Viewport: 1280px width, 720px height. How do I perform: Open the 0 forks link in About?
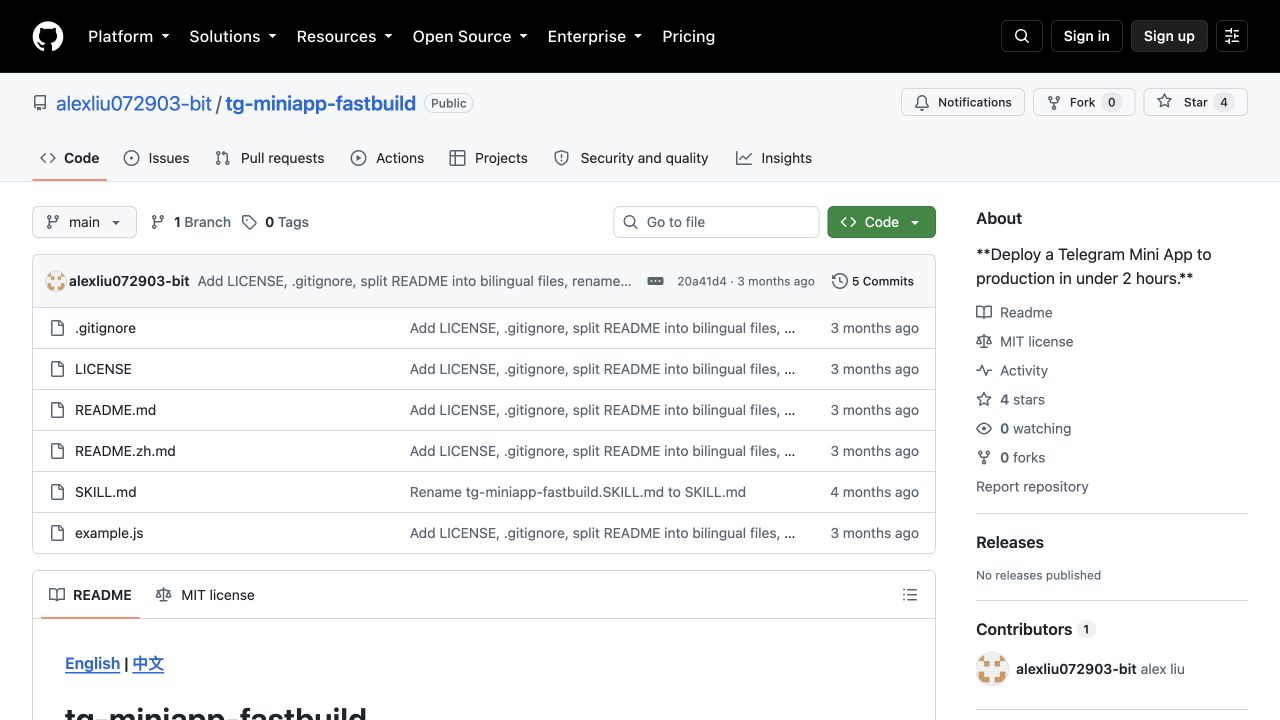click(1010, 457)
